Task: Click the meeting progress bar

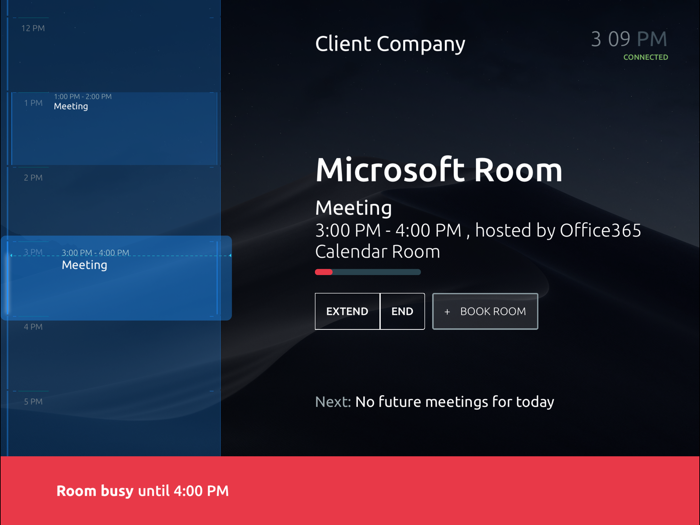Action: tap(367, 272)
